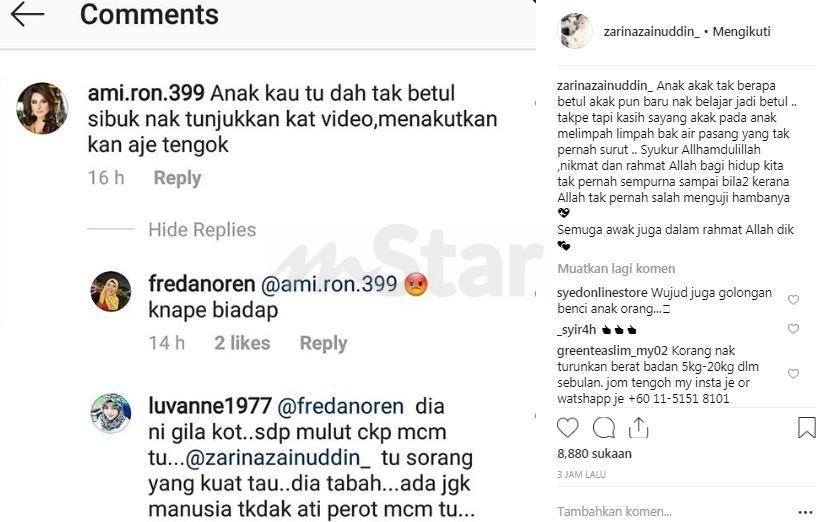Like syedonlinestore's comment
Image resolution: width=816 pixels, height=522 pixels.
tap(793, 300)
